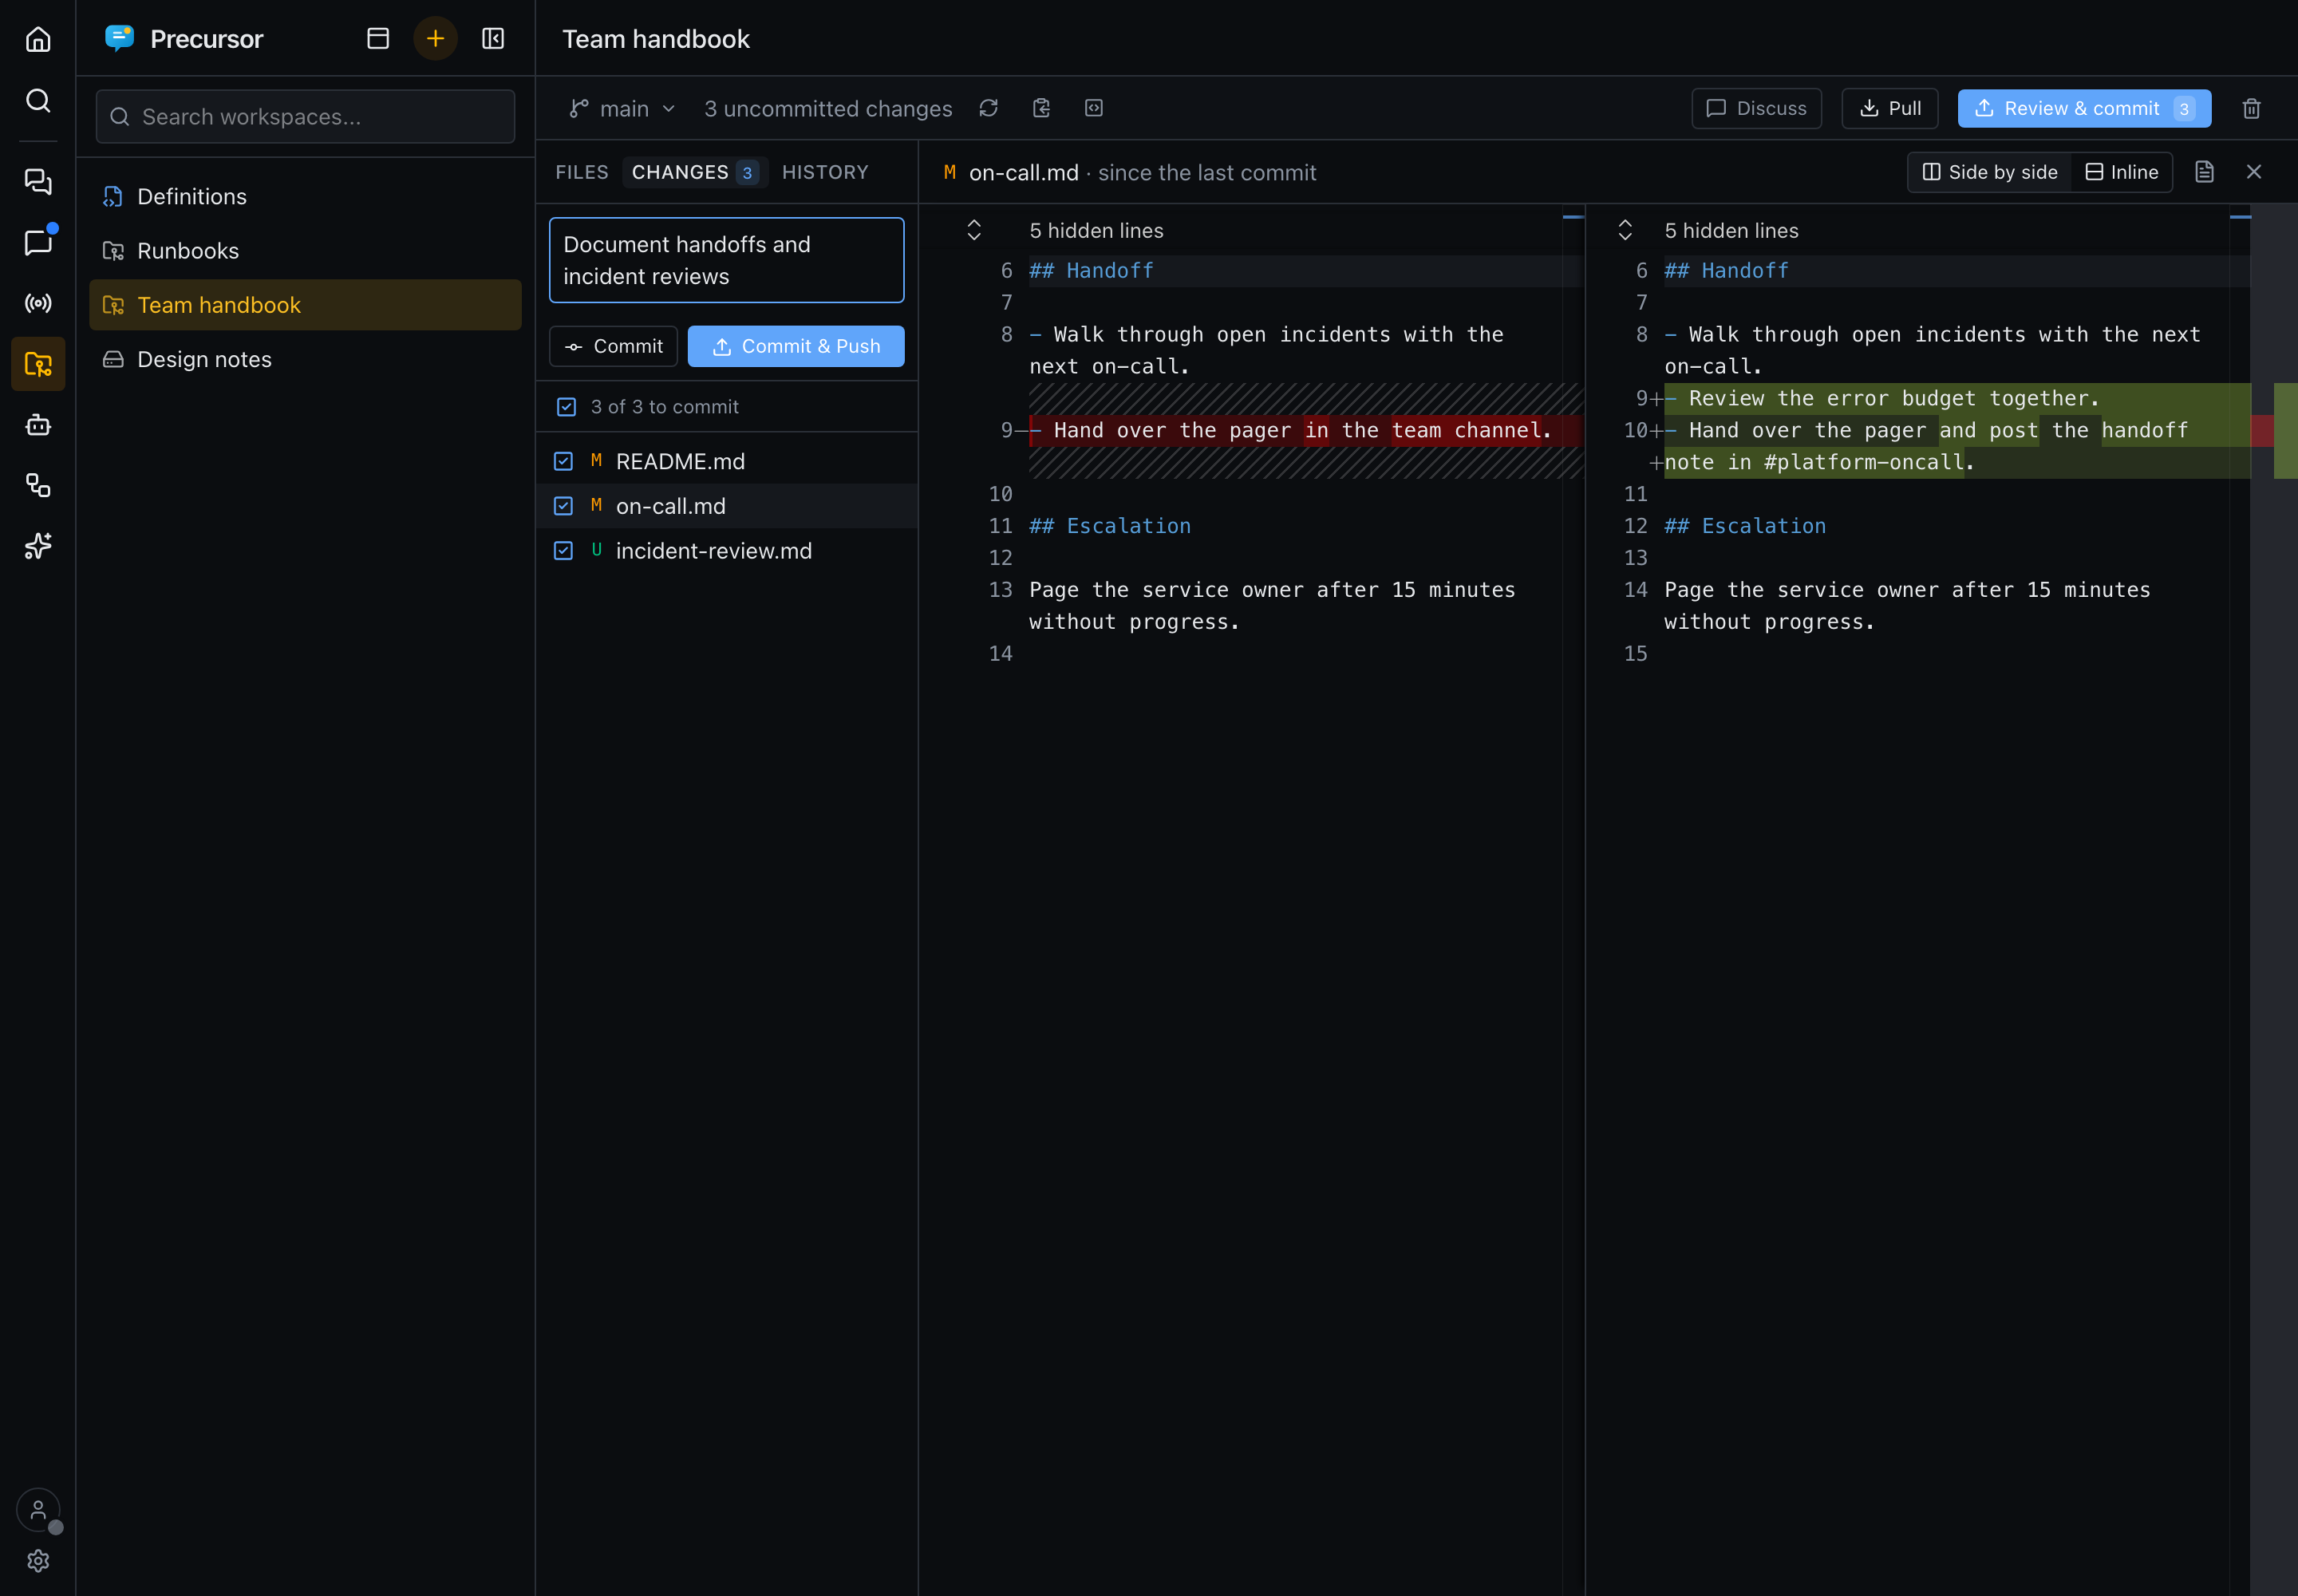Click the Discuss button

coord(1756,108)
